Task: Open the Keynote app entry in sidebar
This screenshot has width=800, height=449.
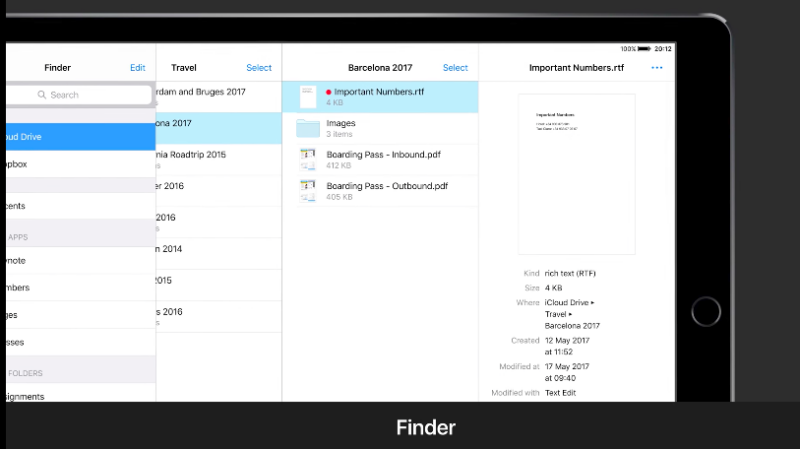Action: point(81,261)
